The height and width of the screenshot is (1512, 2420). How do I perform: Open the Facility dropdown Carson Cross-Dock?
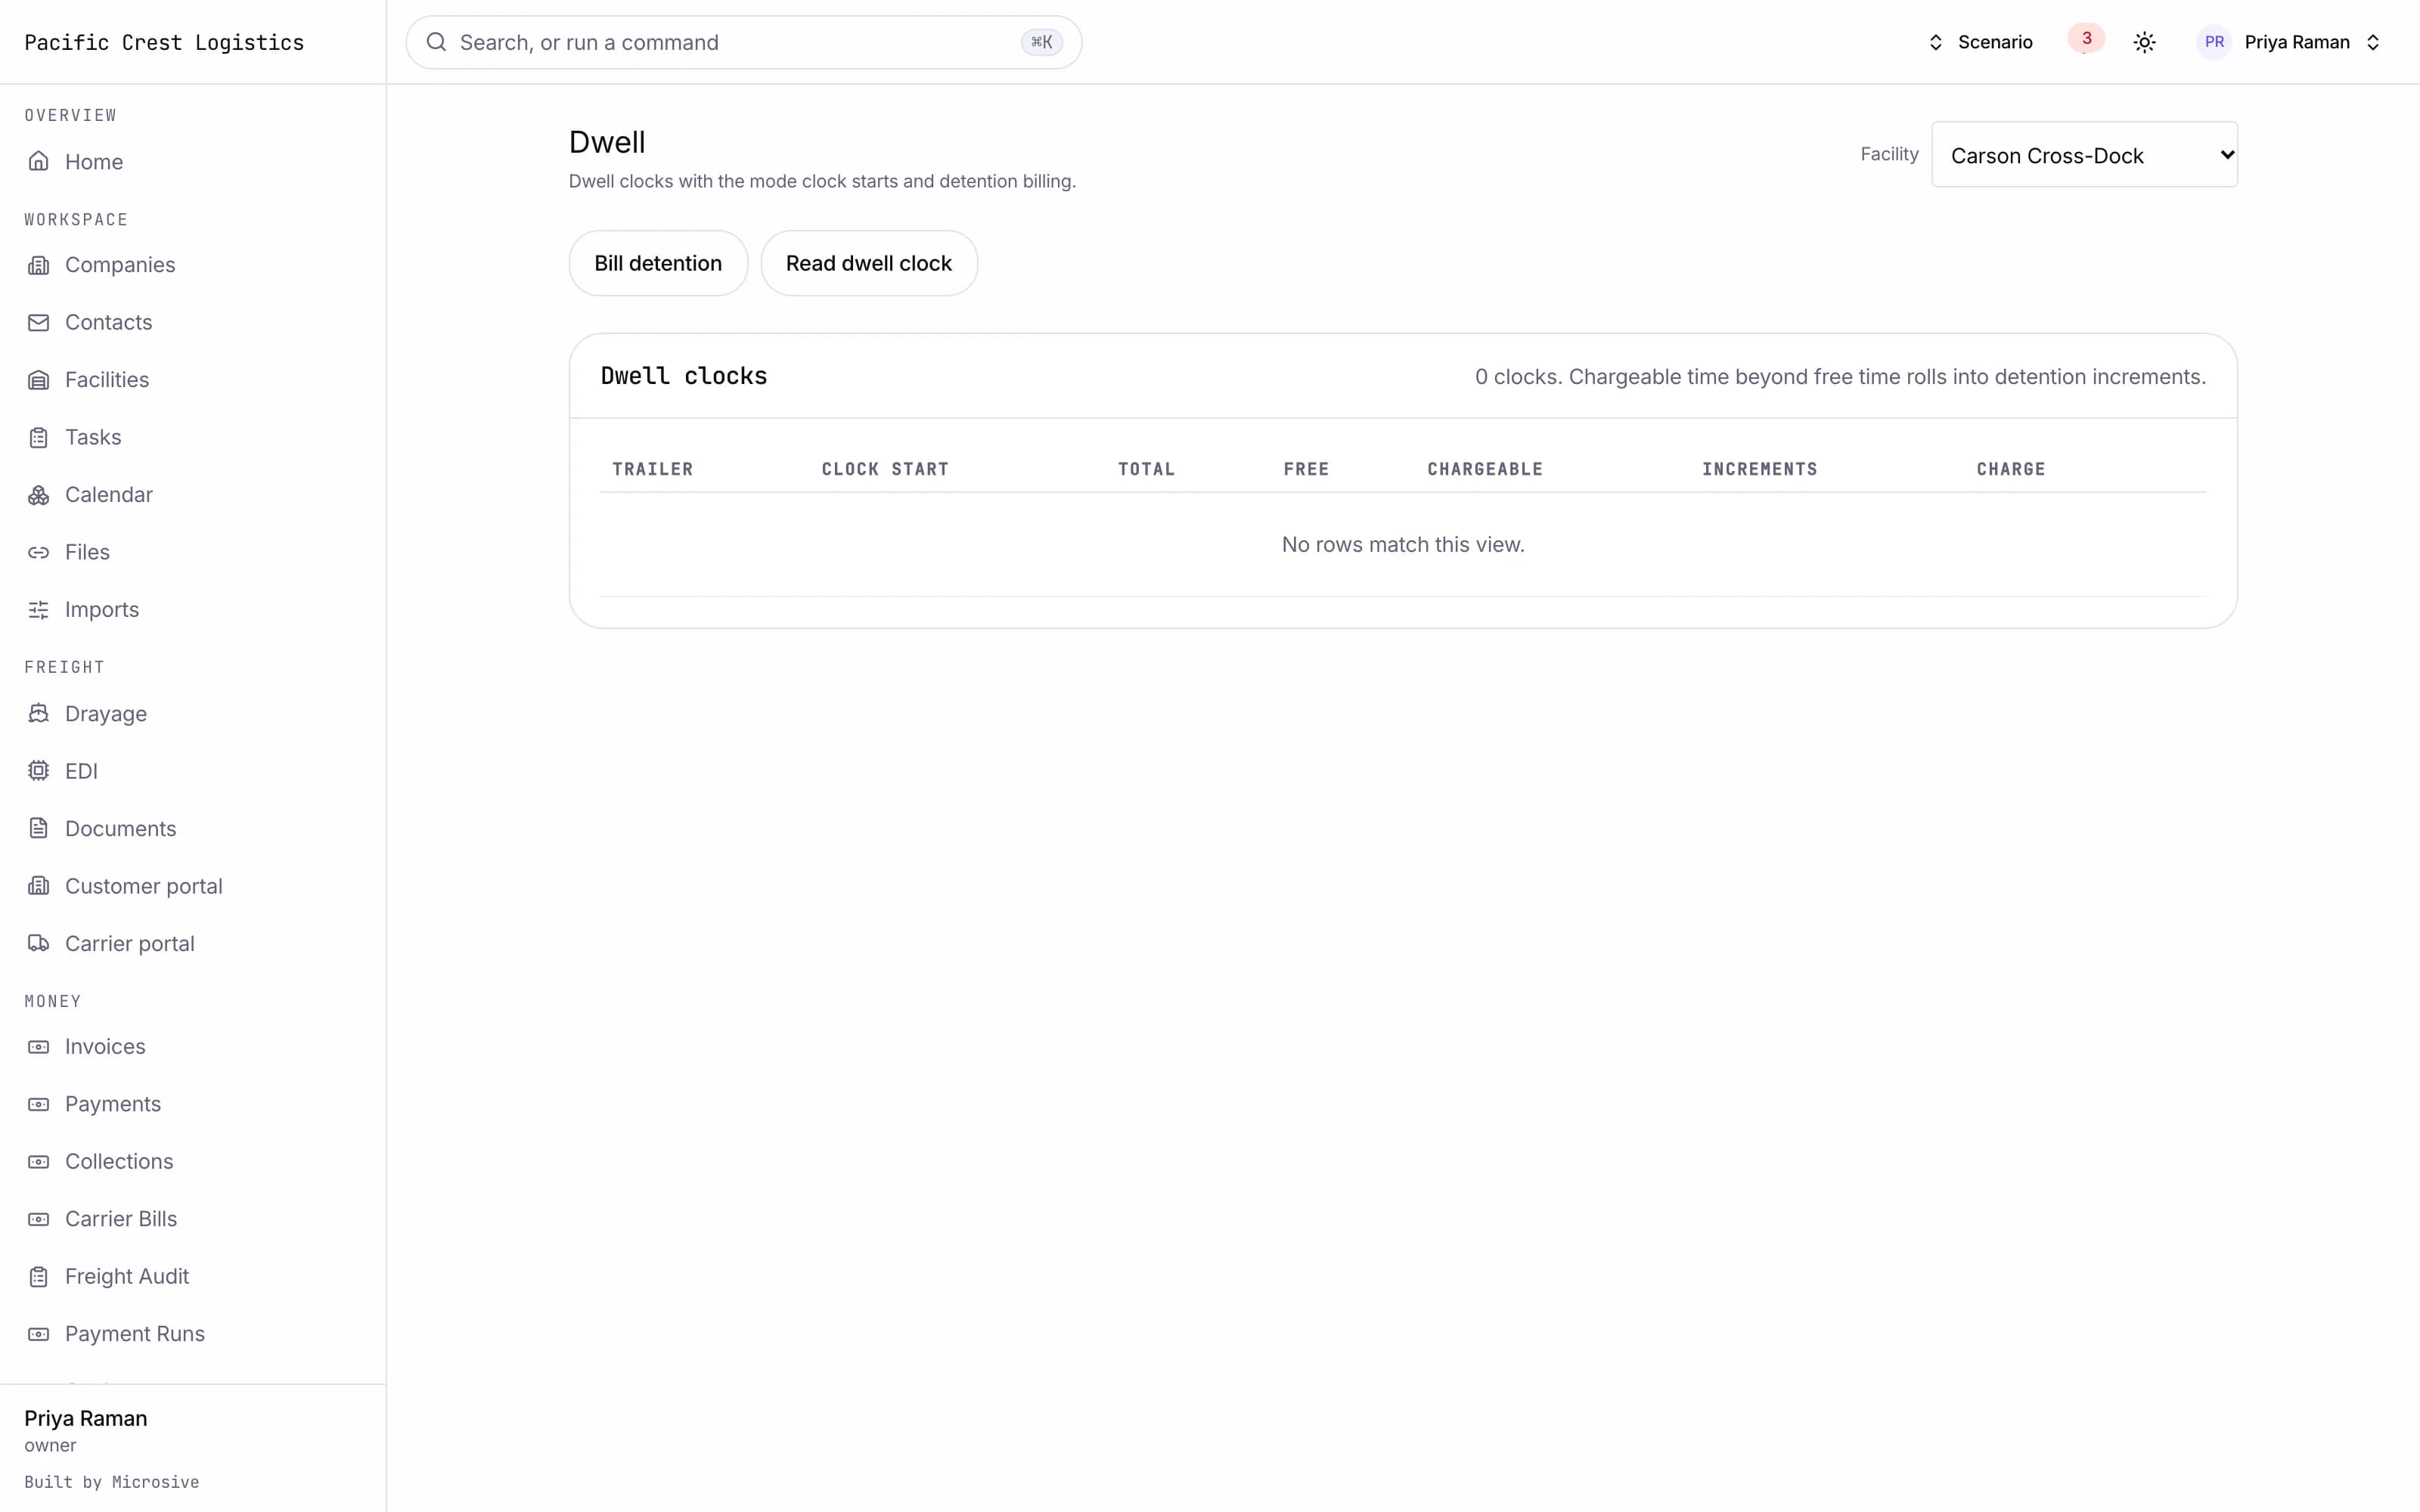(2084, 155)
